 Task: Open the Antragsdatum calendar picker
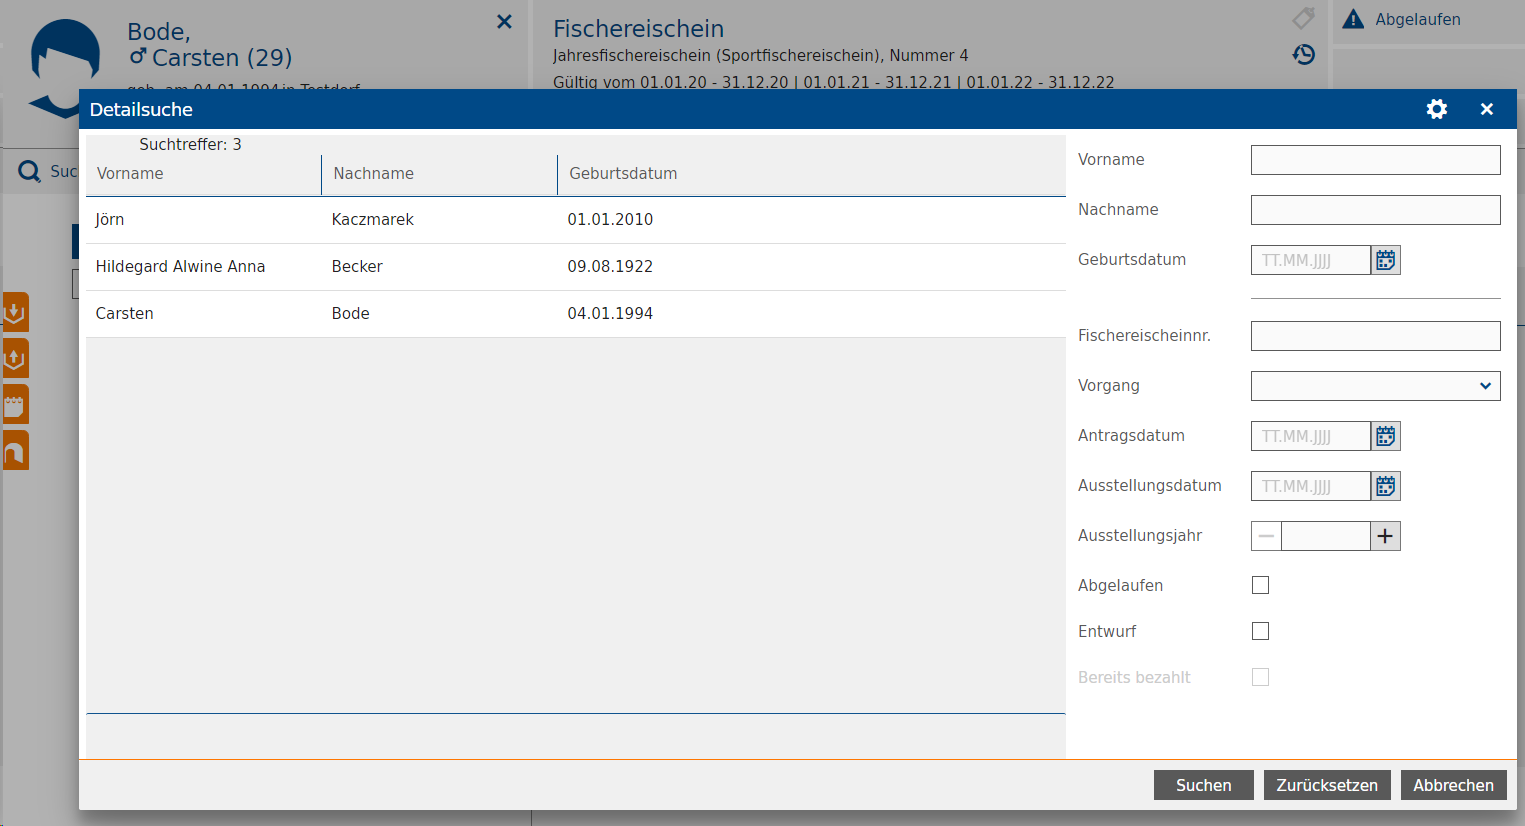[x=1385, y=436]
